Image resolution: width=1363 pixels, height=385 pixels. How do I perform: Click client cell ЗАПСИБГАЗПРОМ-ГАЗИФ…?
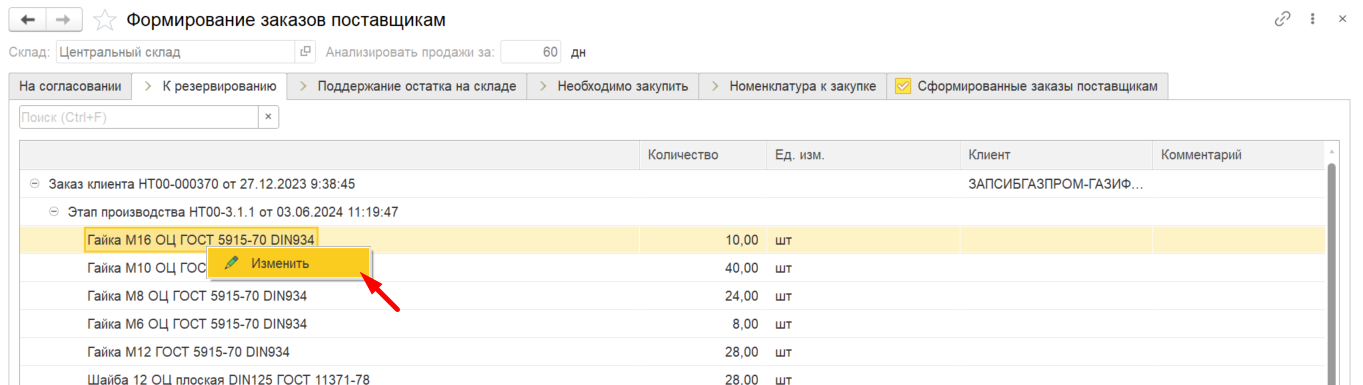point(1056,184)
